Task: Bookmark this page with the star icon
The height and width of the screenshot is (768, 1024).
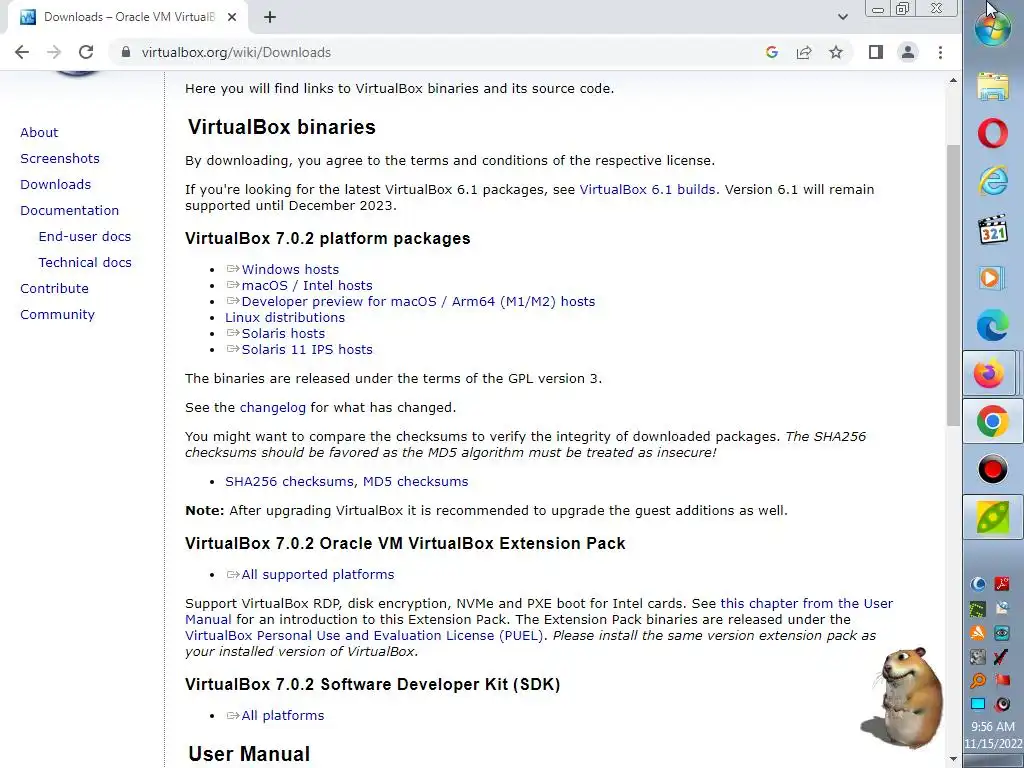Action: click(836, 52)
